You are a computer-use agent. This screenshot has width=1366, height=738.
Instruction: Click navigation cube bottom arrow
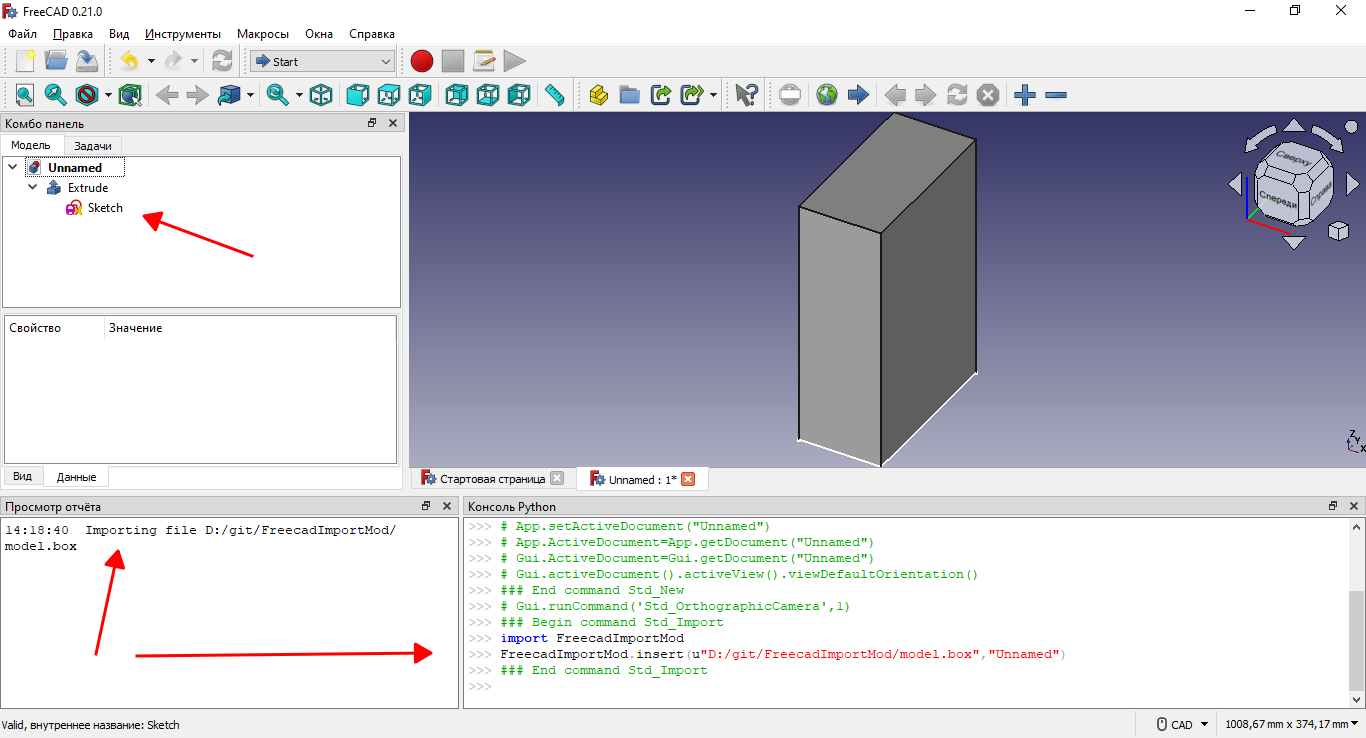(1294, 242)
